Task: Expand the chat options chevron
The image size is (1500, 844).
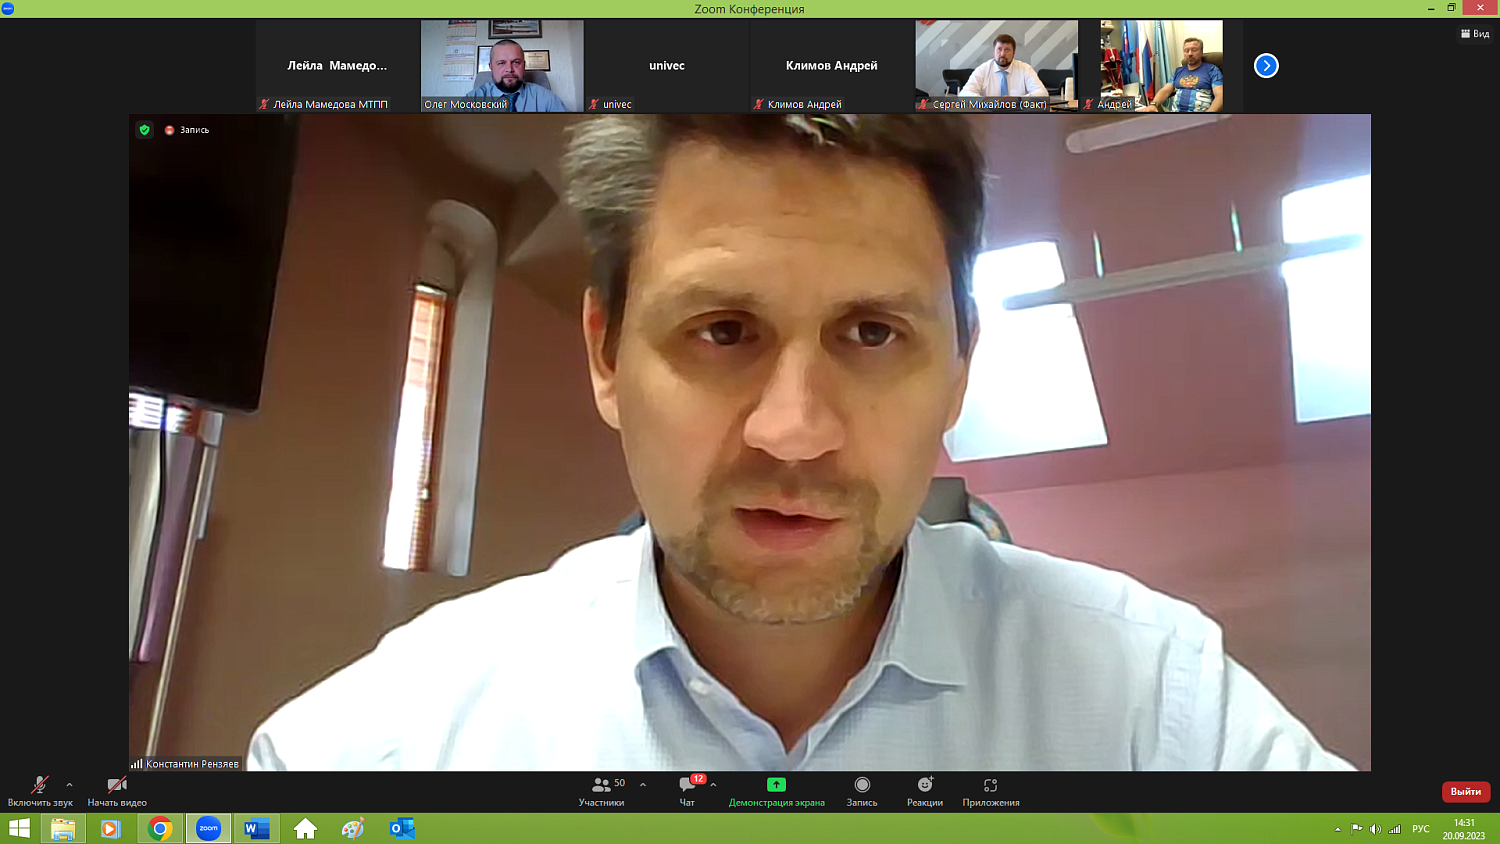Action: (713, 785)
